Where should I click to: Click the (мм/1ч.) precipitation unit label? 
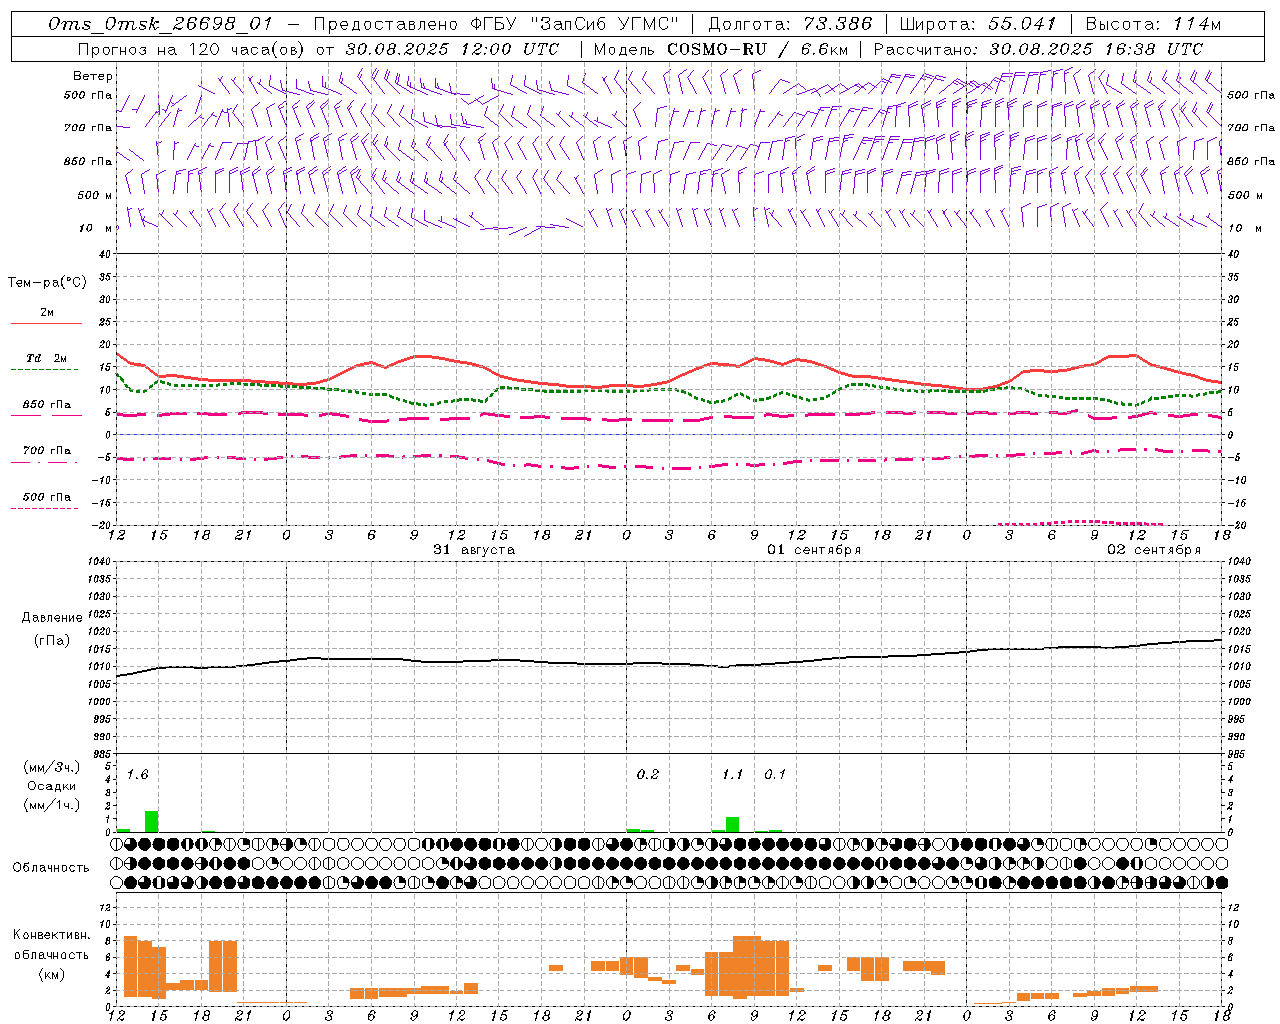pos(52,805)
